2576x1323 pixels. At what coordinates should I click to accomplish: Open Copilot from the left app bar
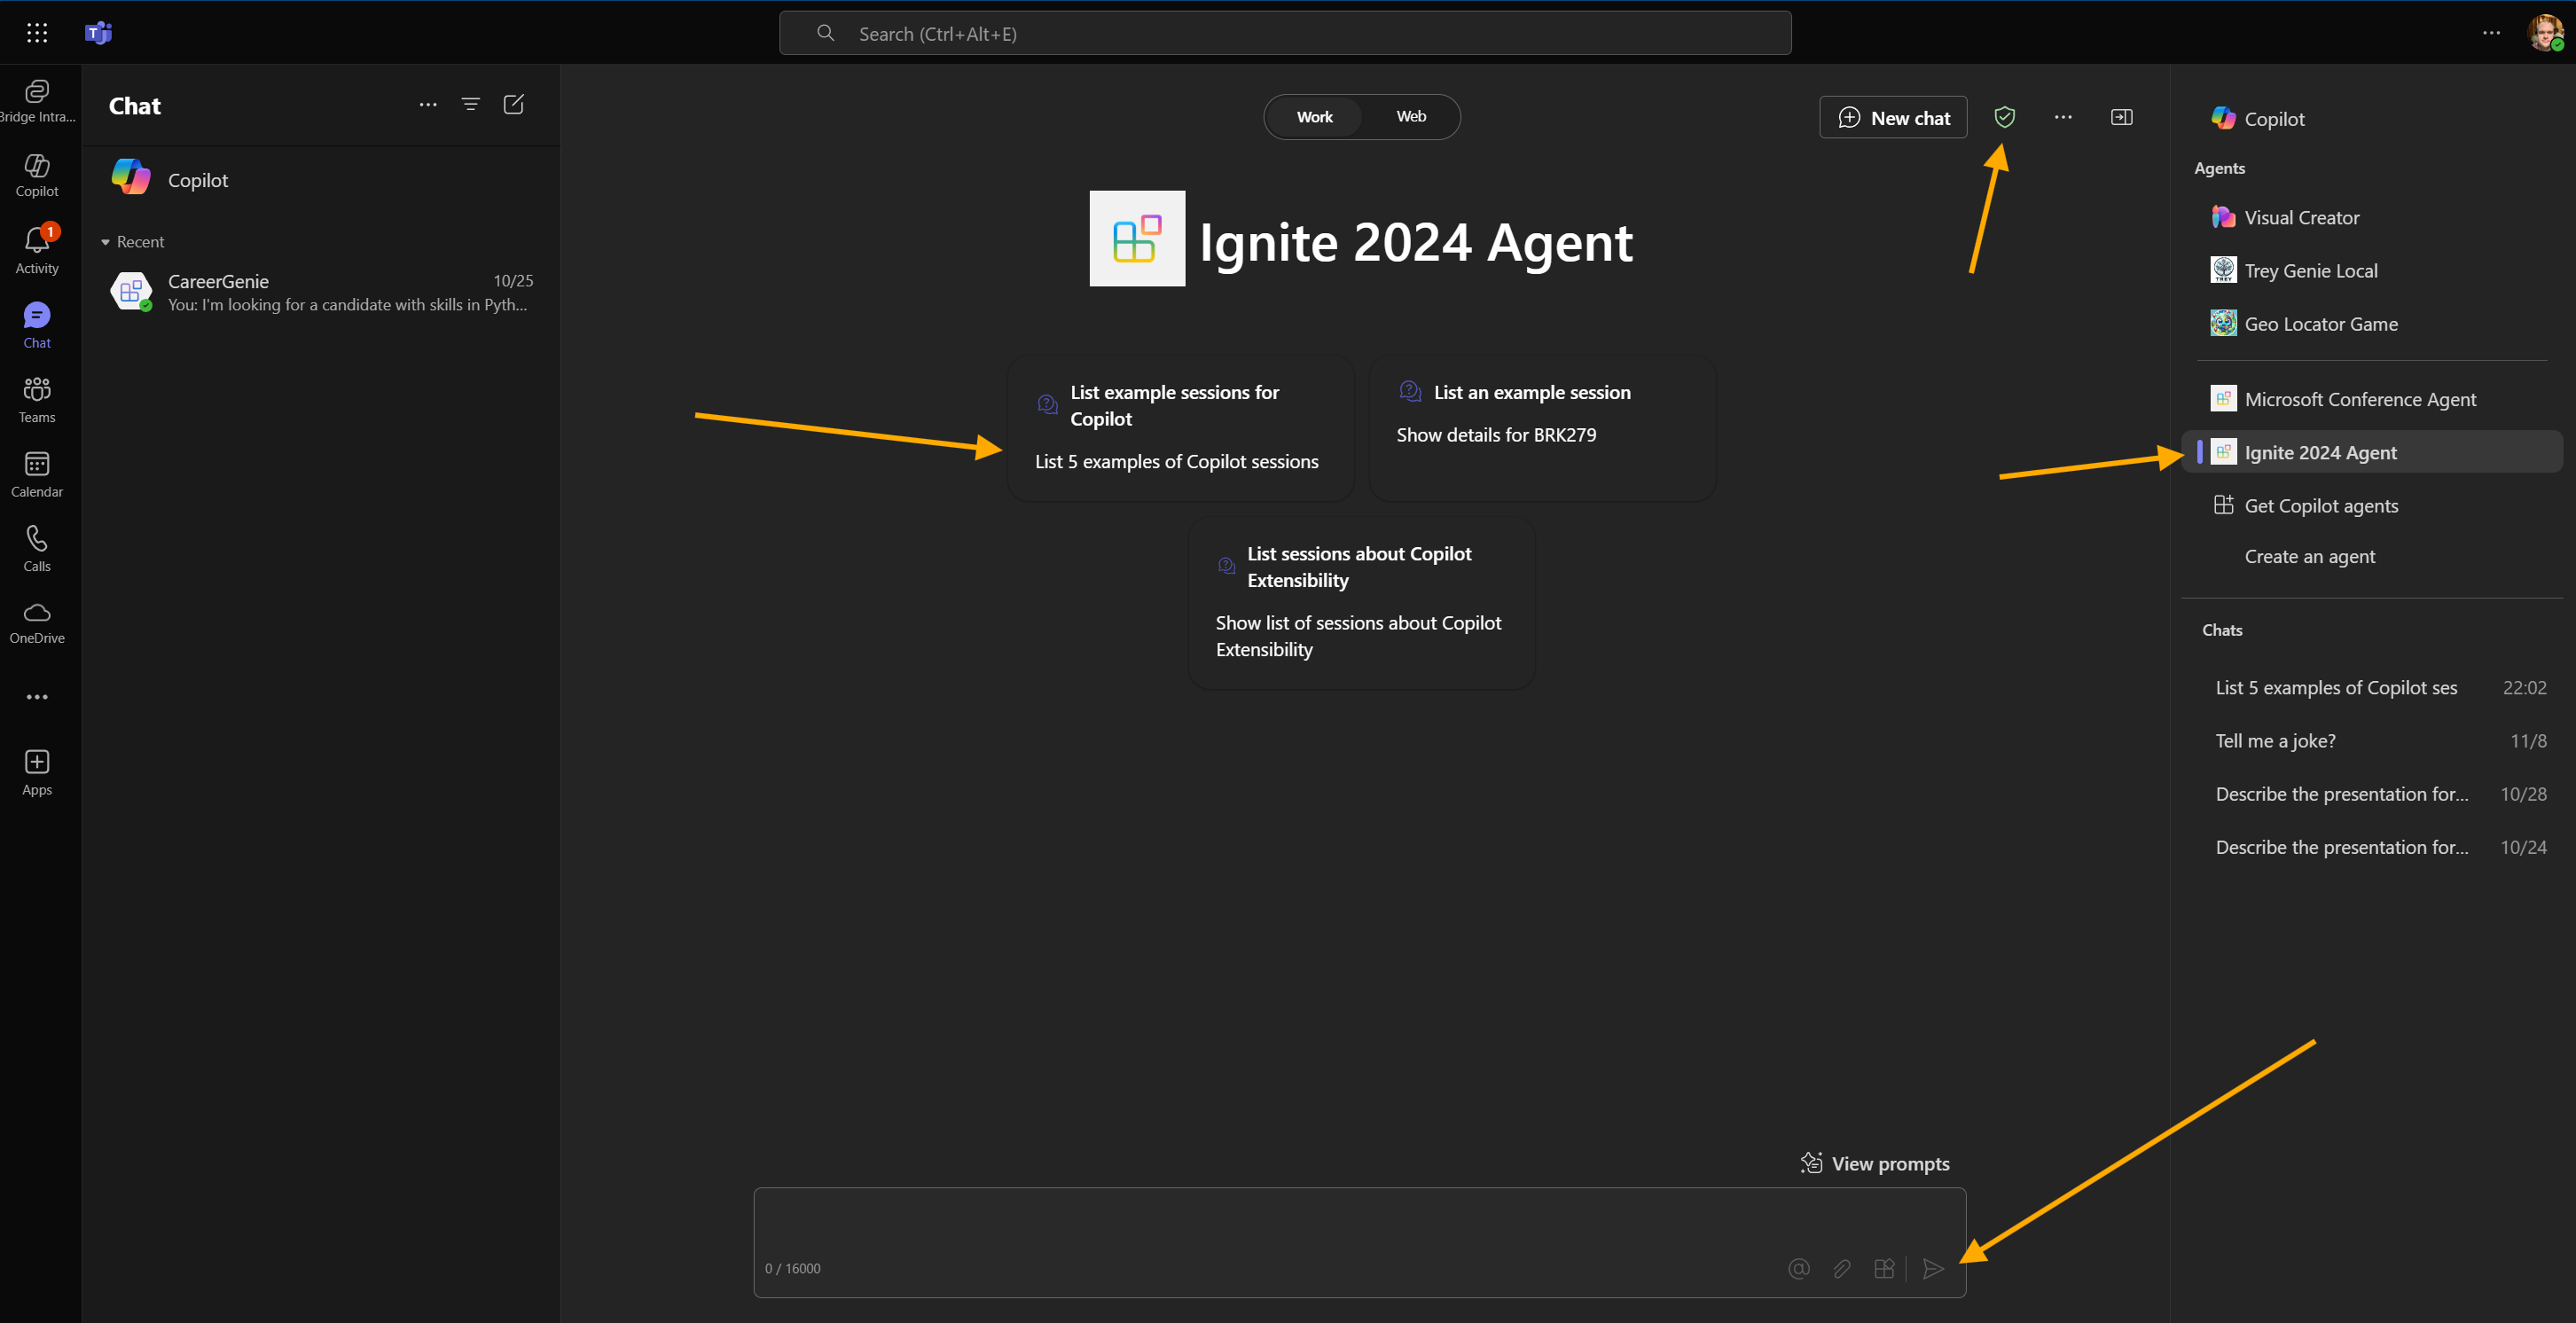(x=37, y=175)
